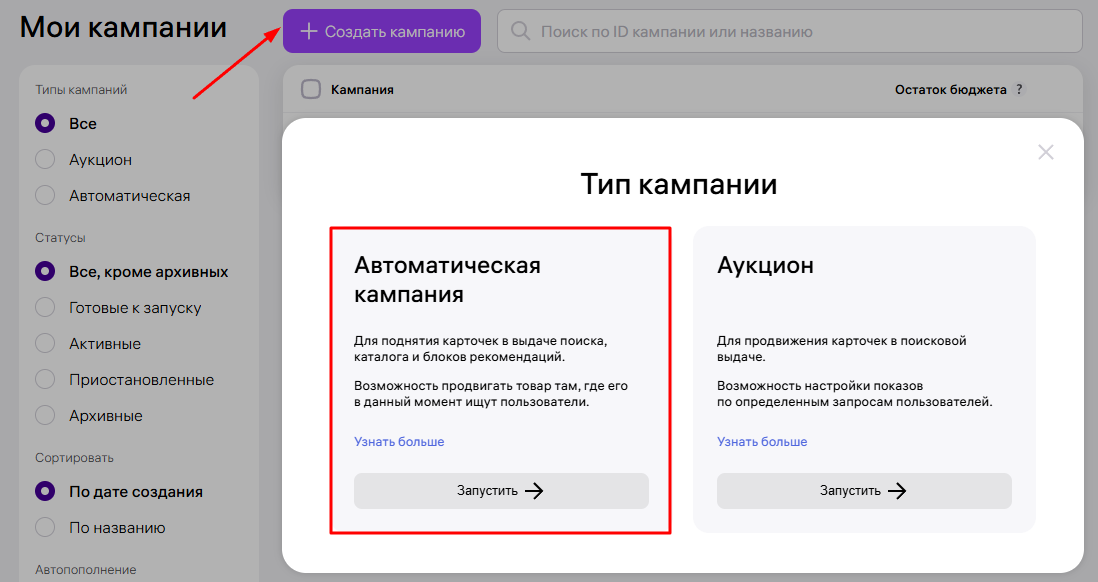Open the Остаток бюджета question mark hint
The width and height of the screenshot is (1098, 582).
click(x=1020, y=90)
